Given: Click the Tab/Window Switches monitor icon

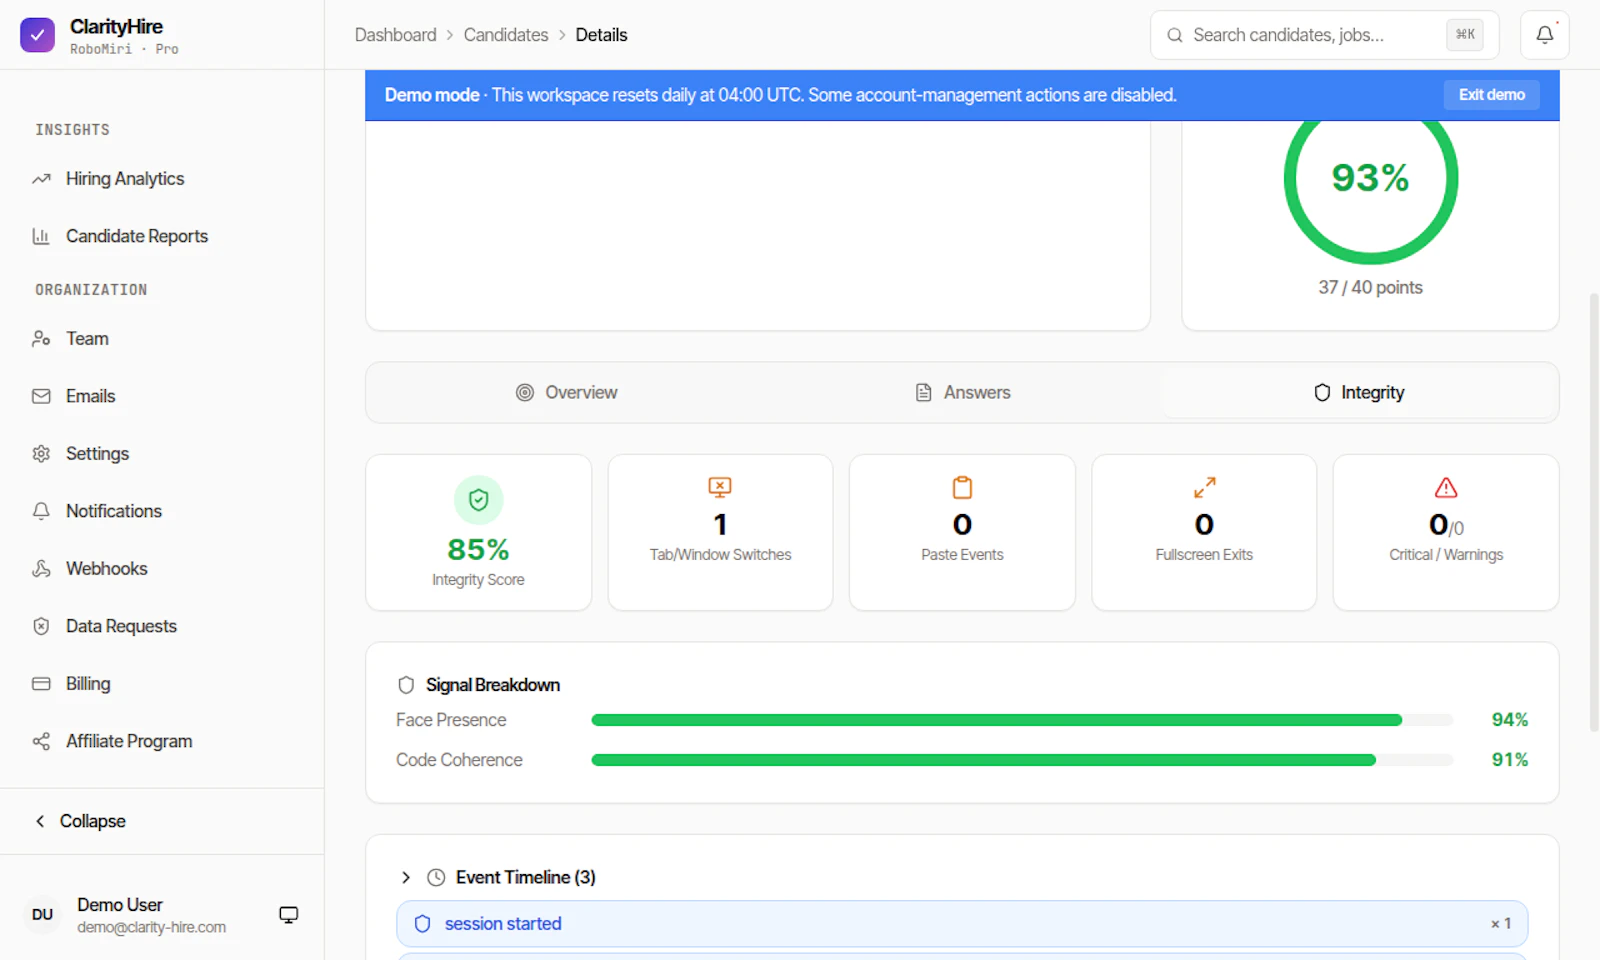Looking at the screenshot, I should pyautogui.click(x=720, y=488).
